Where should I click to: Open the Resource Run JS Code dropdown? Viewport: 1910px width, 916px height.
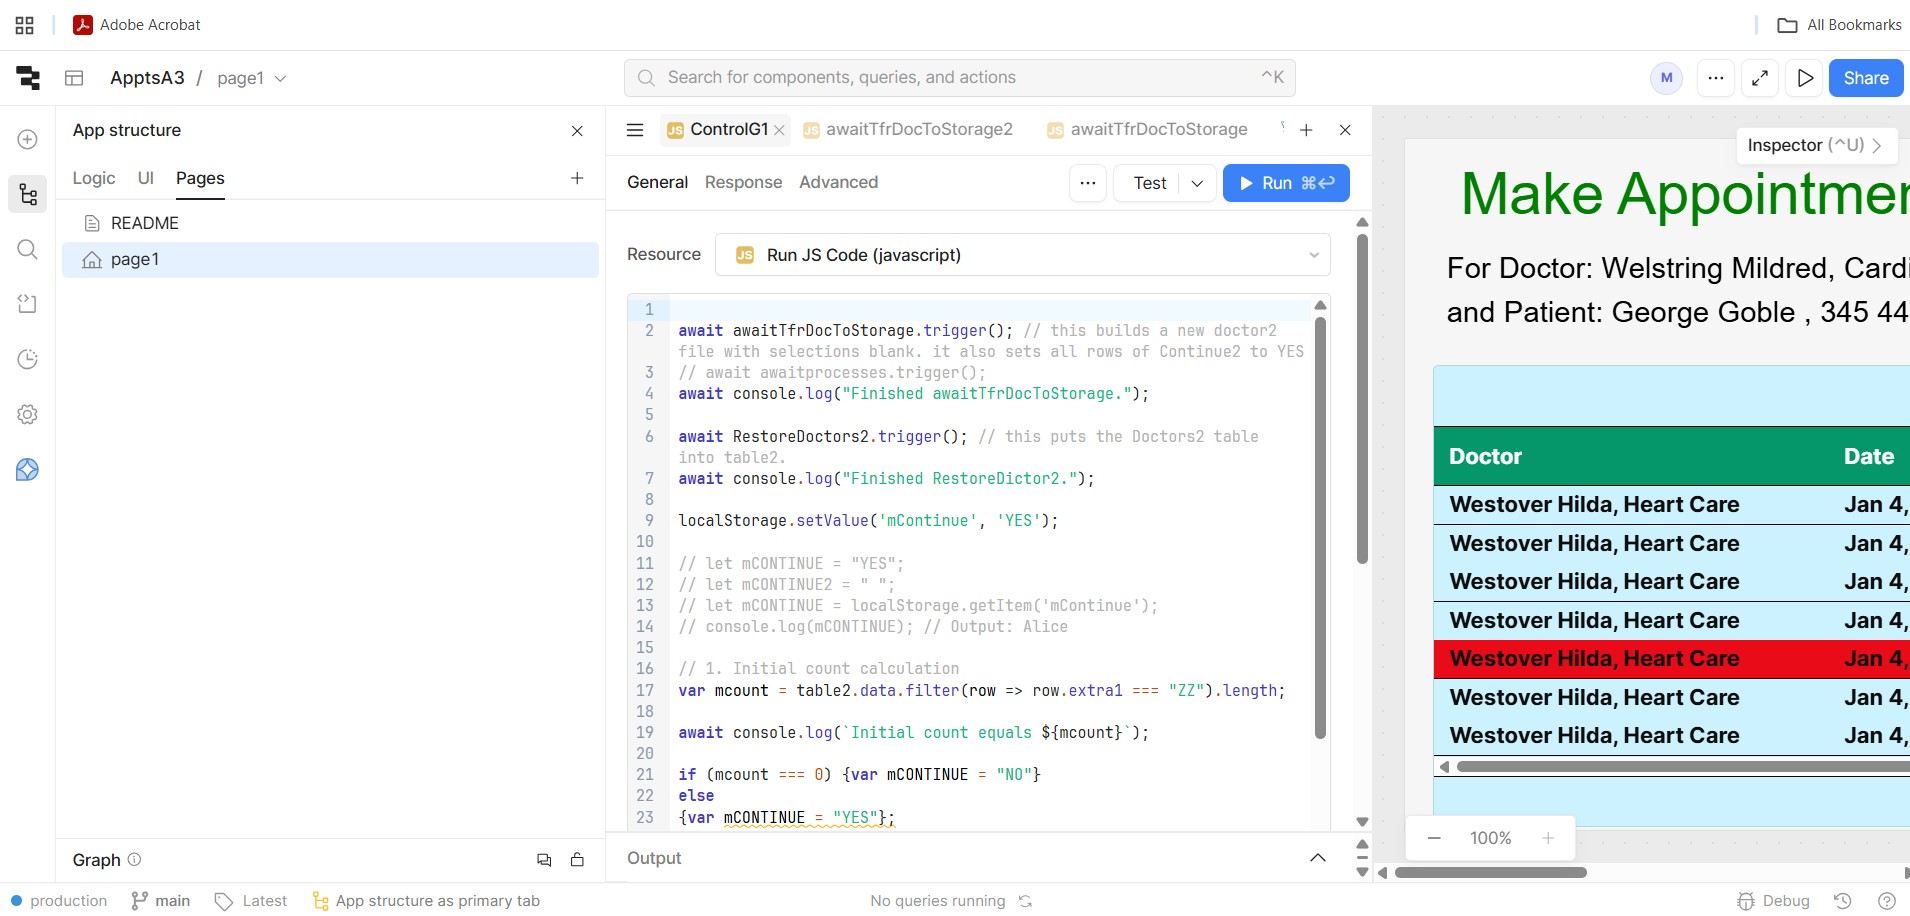(x=1022, y=255)
